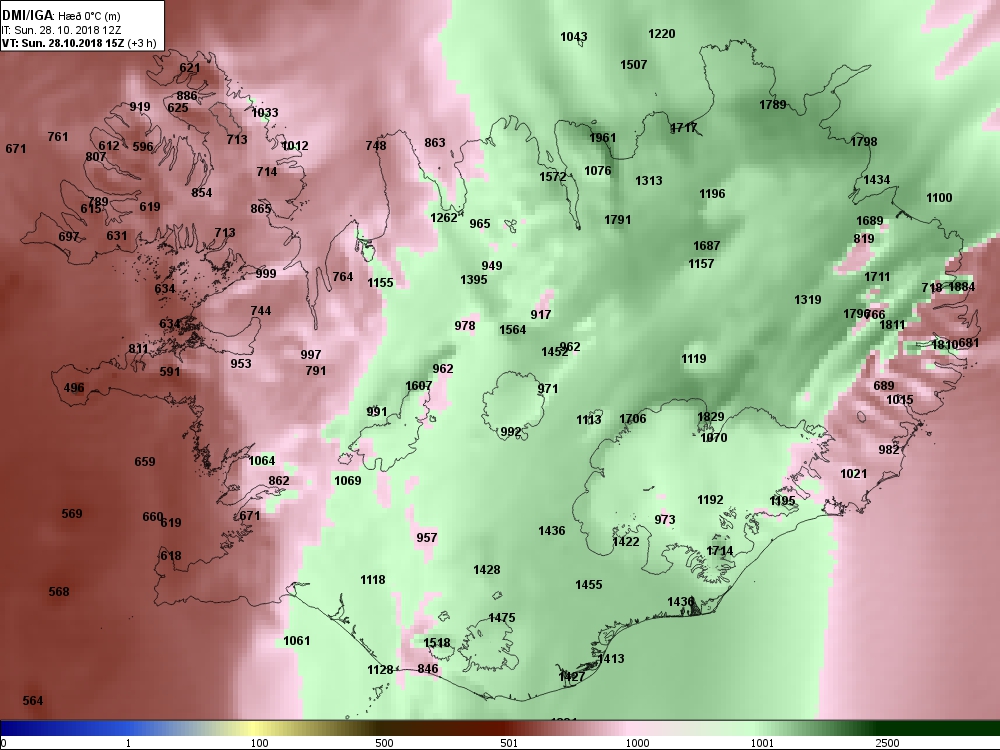The height and width of the screenshot is (750, 1000).
Task: Click the 500 label on color scale
Action: click(384, 743)
